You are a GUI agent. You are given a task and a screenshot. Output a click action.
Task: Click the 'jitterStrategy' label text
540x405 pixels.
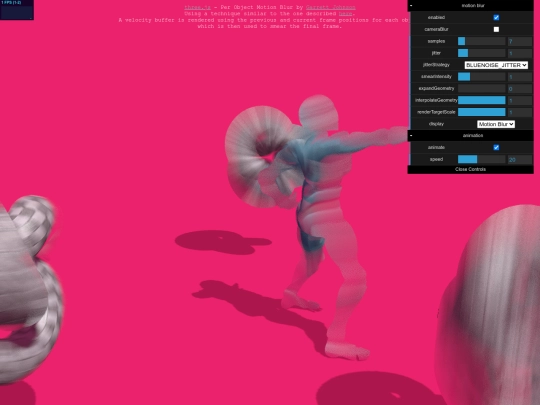coord(436,65)
